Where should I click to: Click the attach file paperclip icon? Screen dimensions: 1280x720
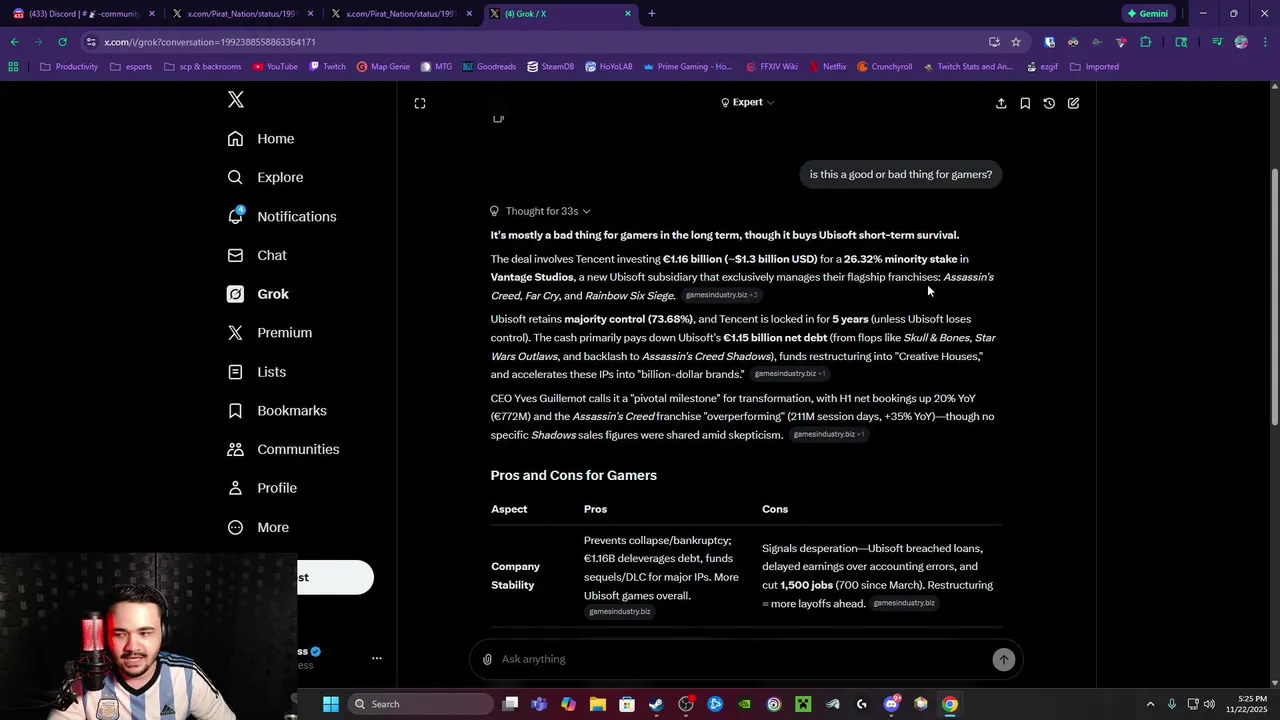pyautogui.click(x=487, y=659)
